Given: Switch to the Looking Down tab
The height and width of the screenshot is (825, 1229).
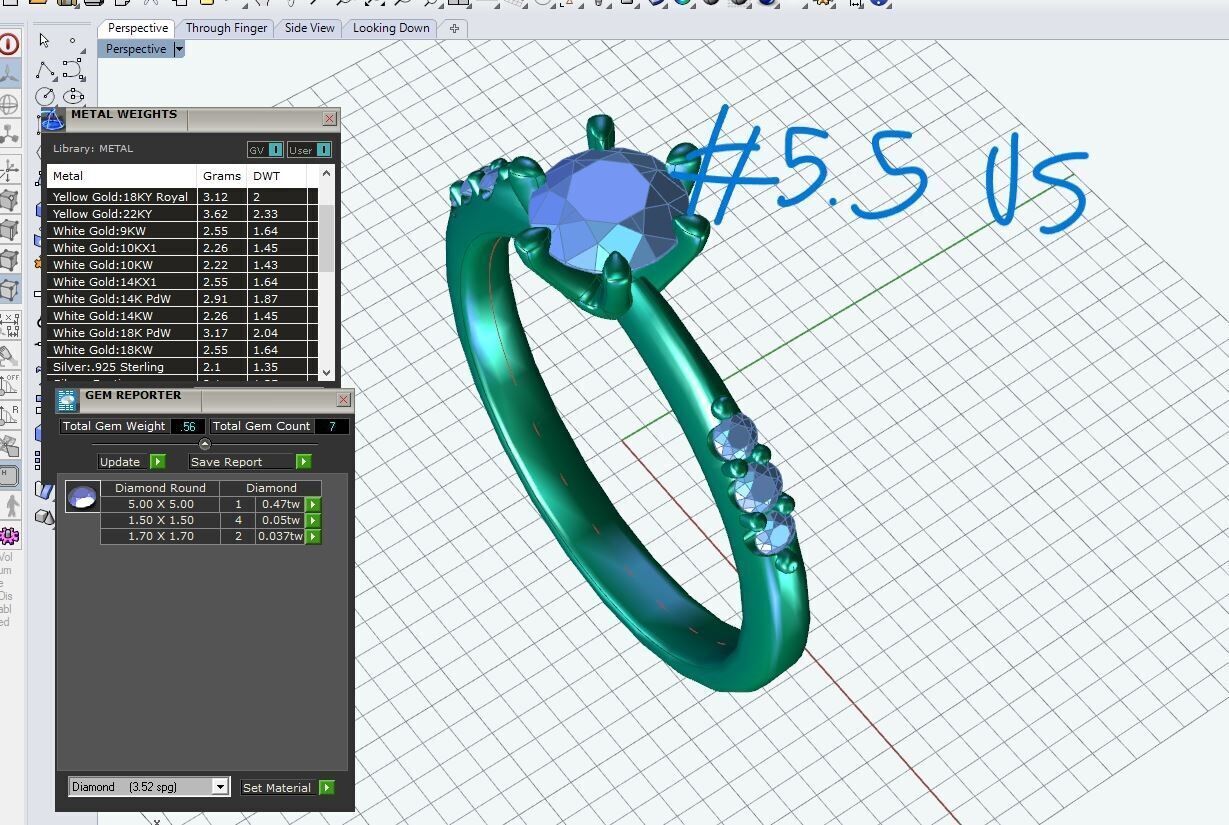Looking at the screenshot, I should (x=391, y=28).
